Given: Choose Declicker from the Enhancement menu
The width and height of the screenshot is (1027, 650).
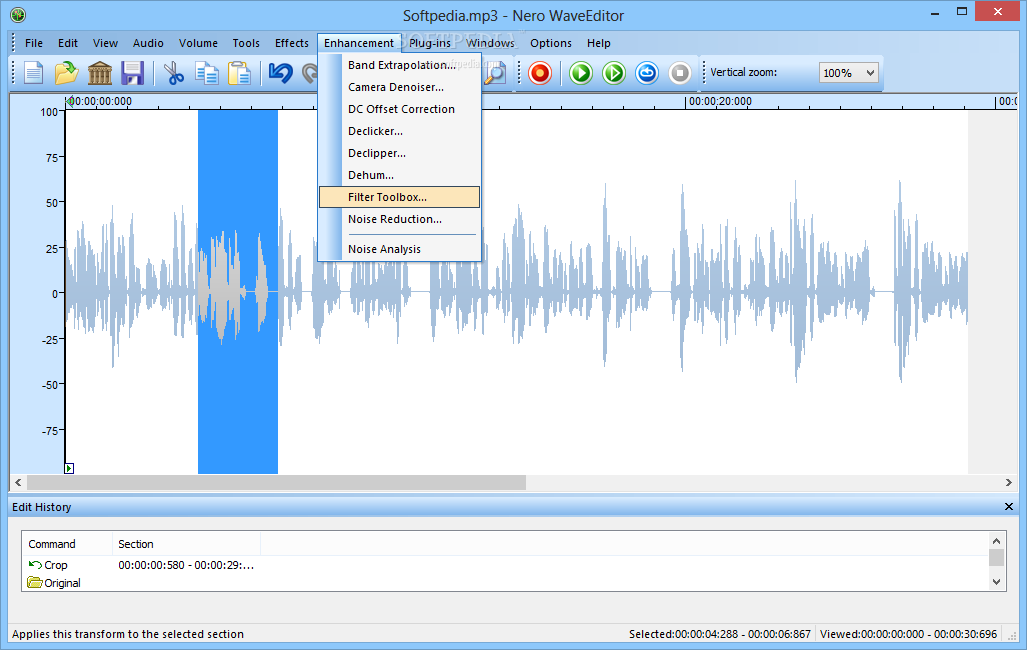Looking at the screenshot, I should 400,131.
